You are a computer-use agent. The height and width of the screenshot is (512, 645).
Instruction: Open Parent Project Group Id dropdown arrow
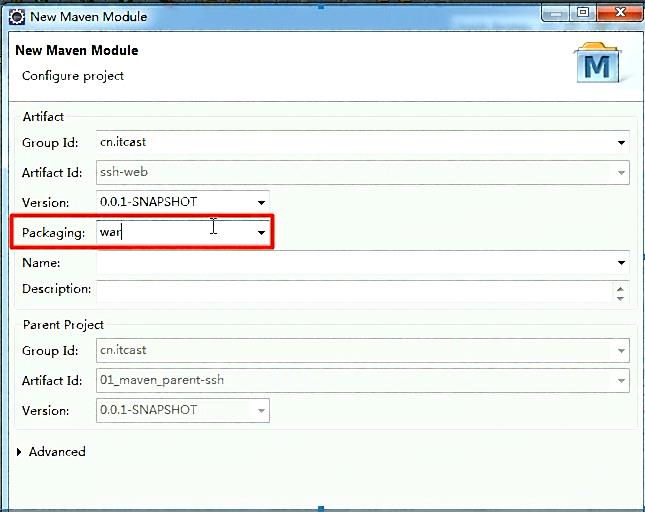pyautogui.click(x=621, y=351)
